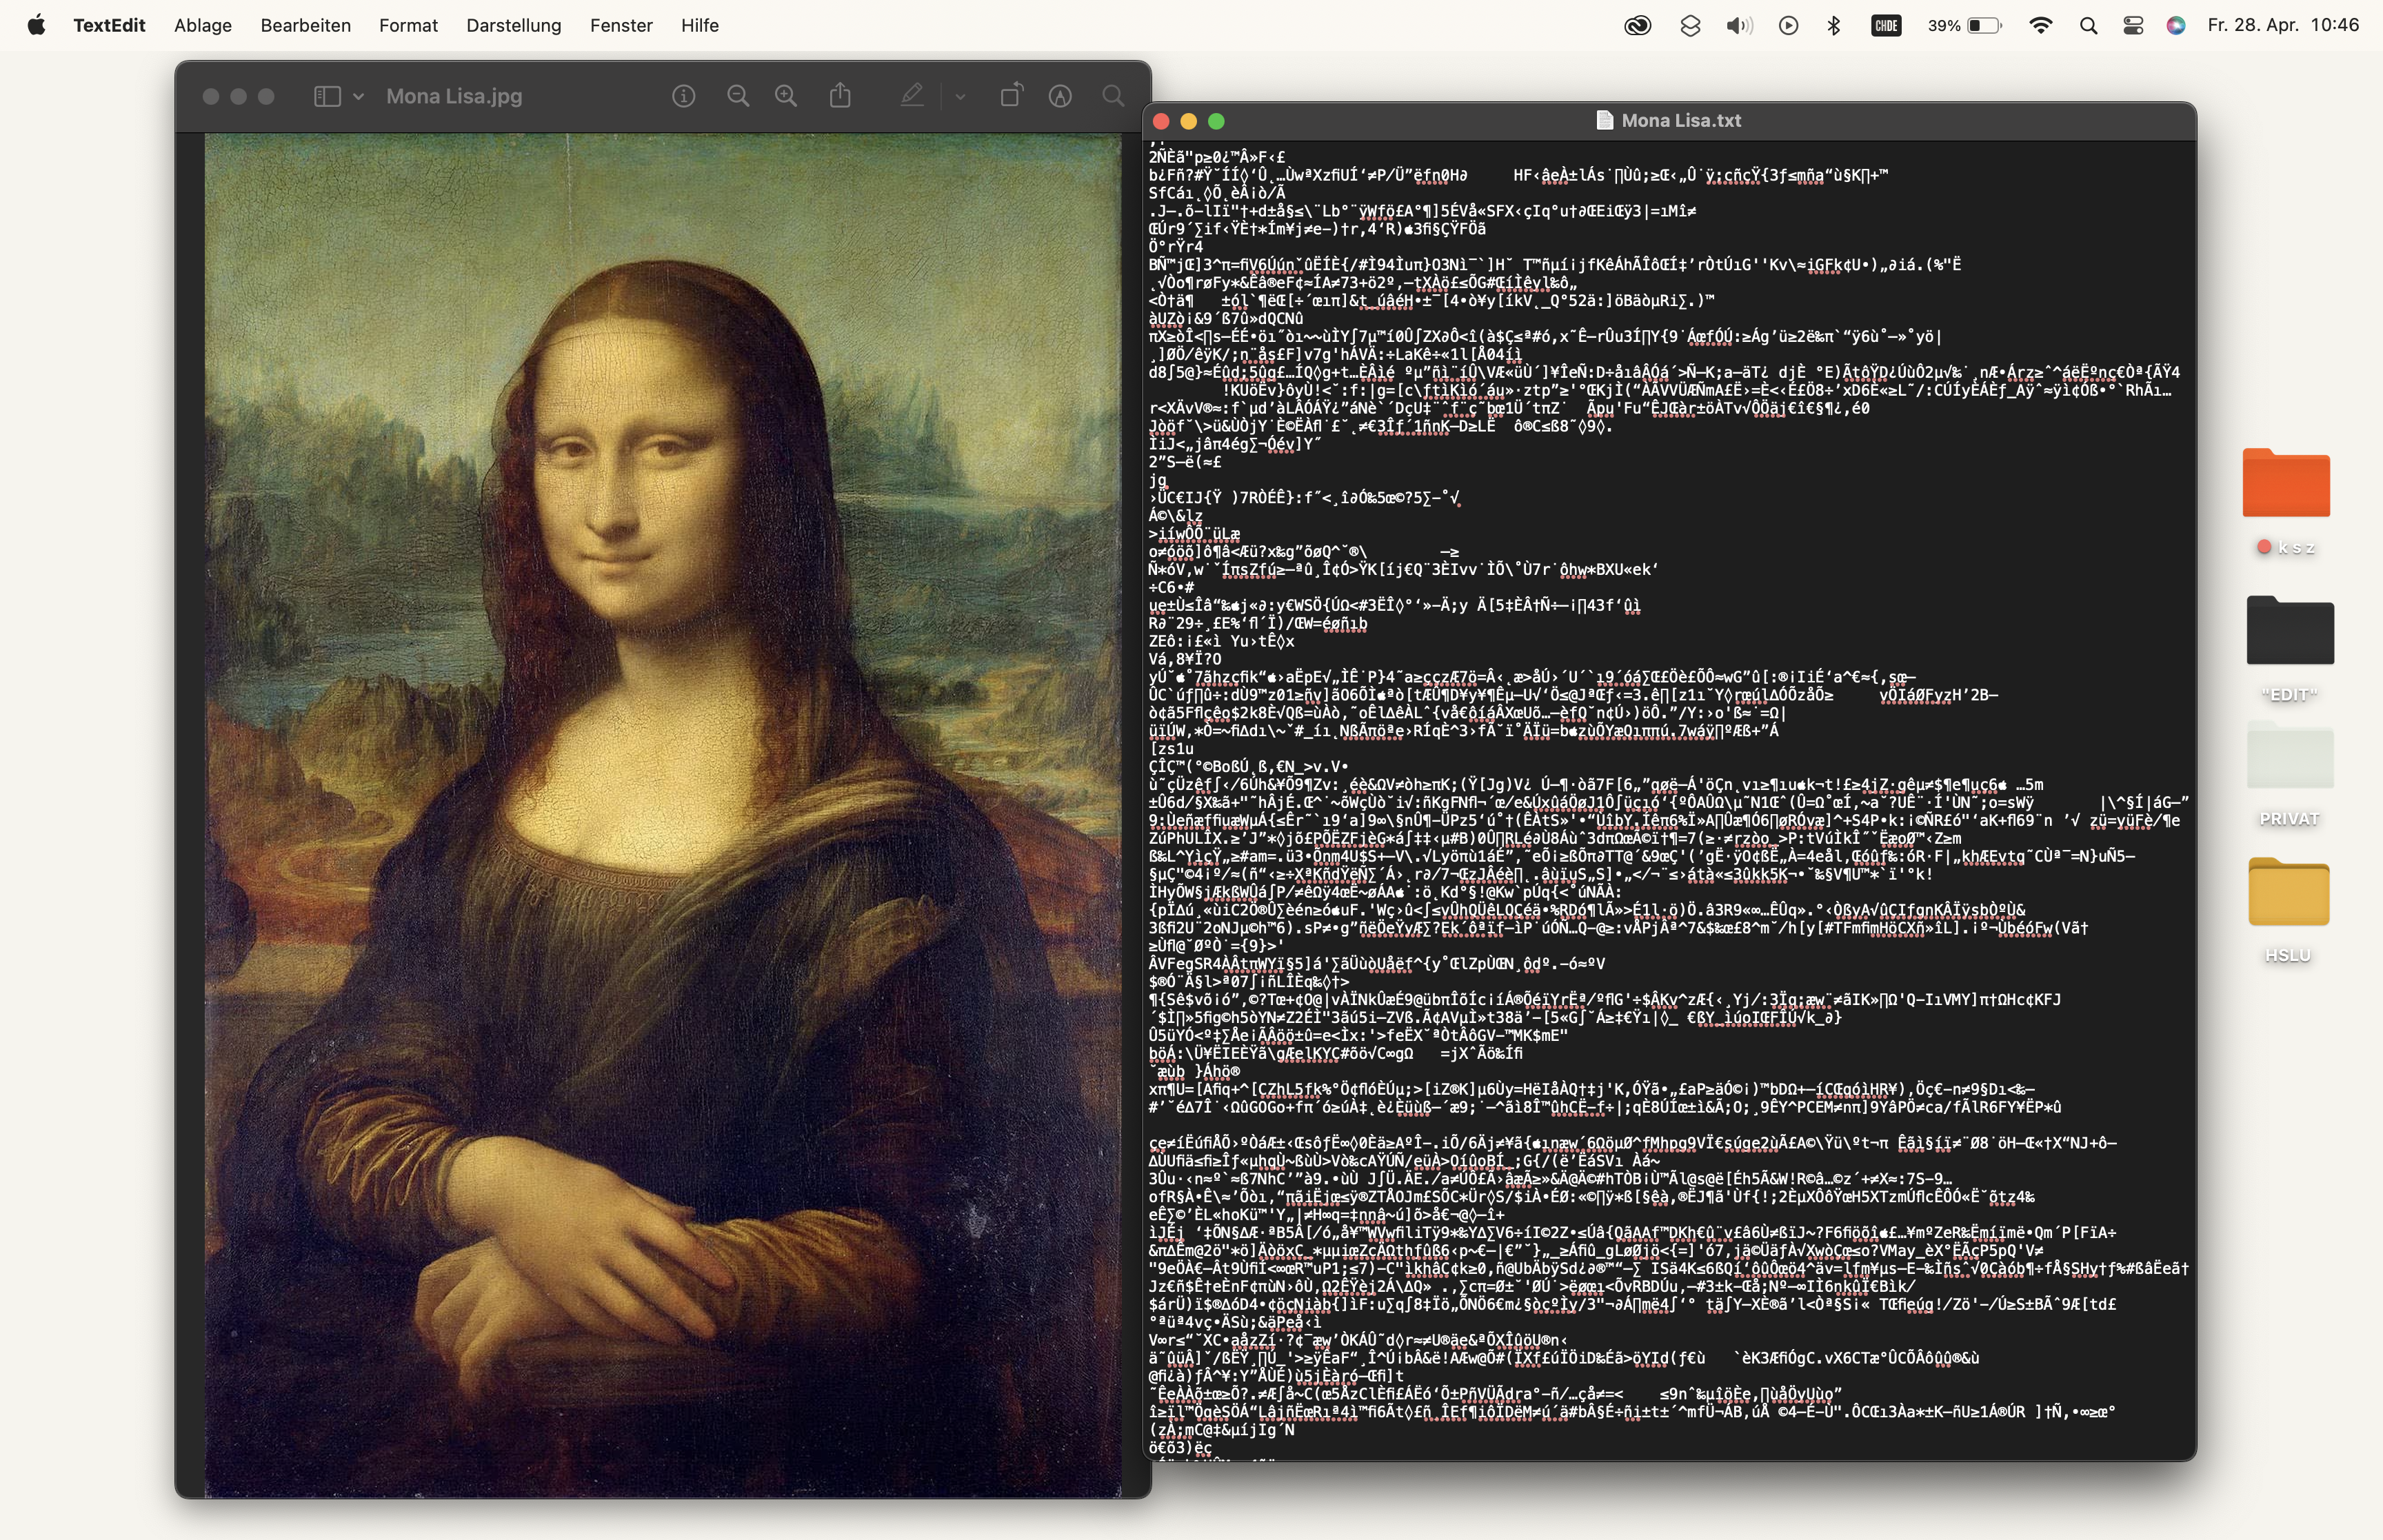Image resolution: width=2383 pixels, height=1540 pixels.
Task: Open search in the Preview toolbar
Action: pyautogui.click(x=1113, y=96)
